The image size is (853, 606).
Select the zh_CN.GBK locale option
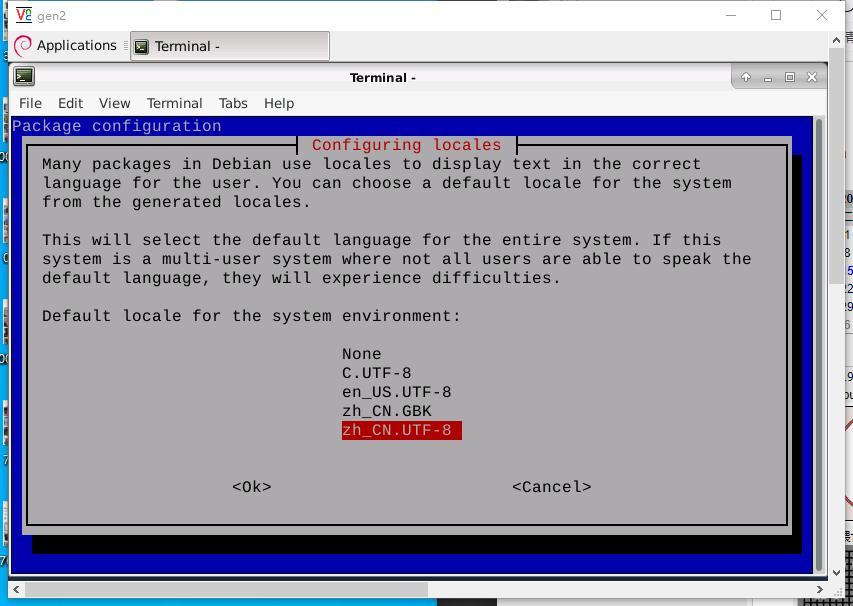[387, 411]
